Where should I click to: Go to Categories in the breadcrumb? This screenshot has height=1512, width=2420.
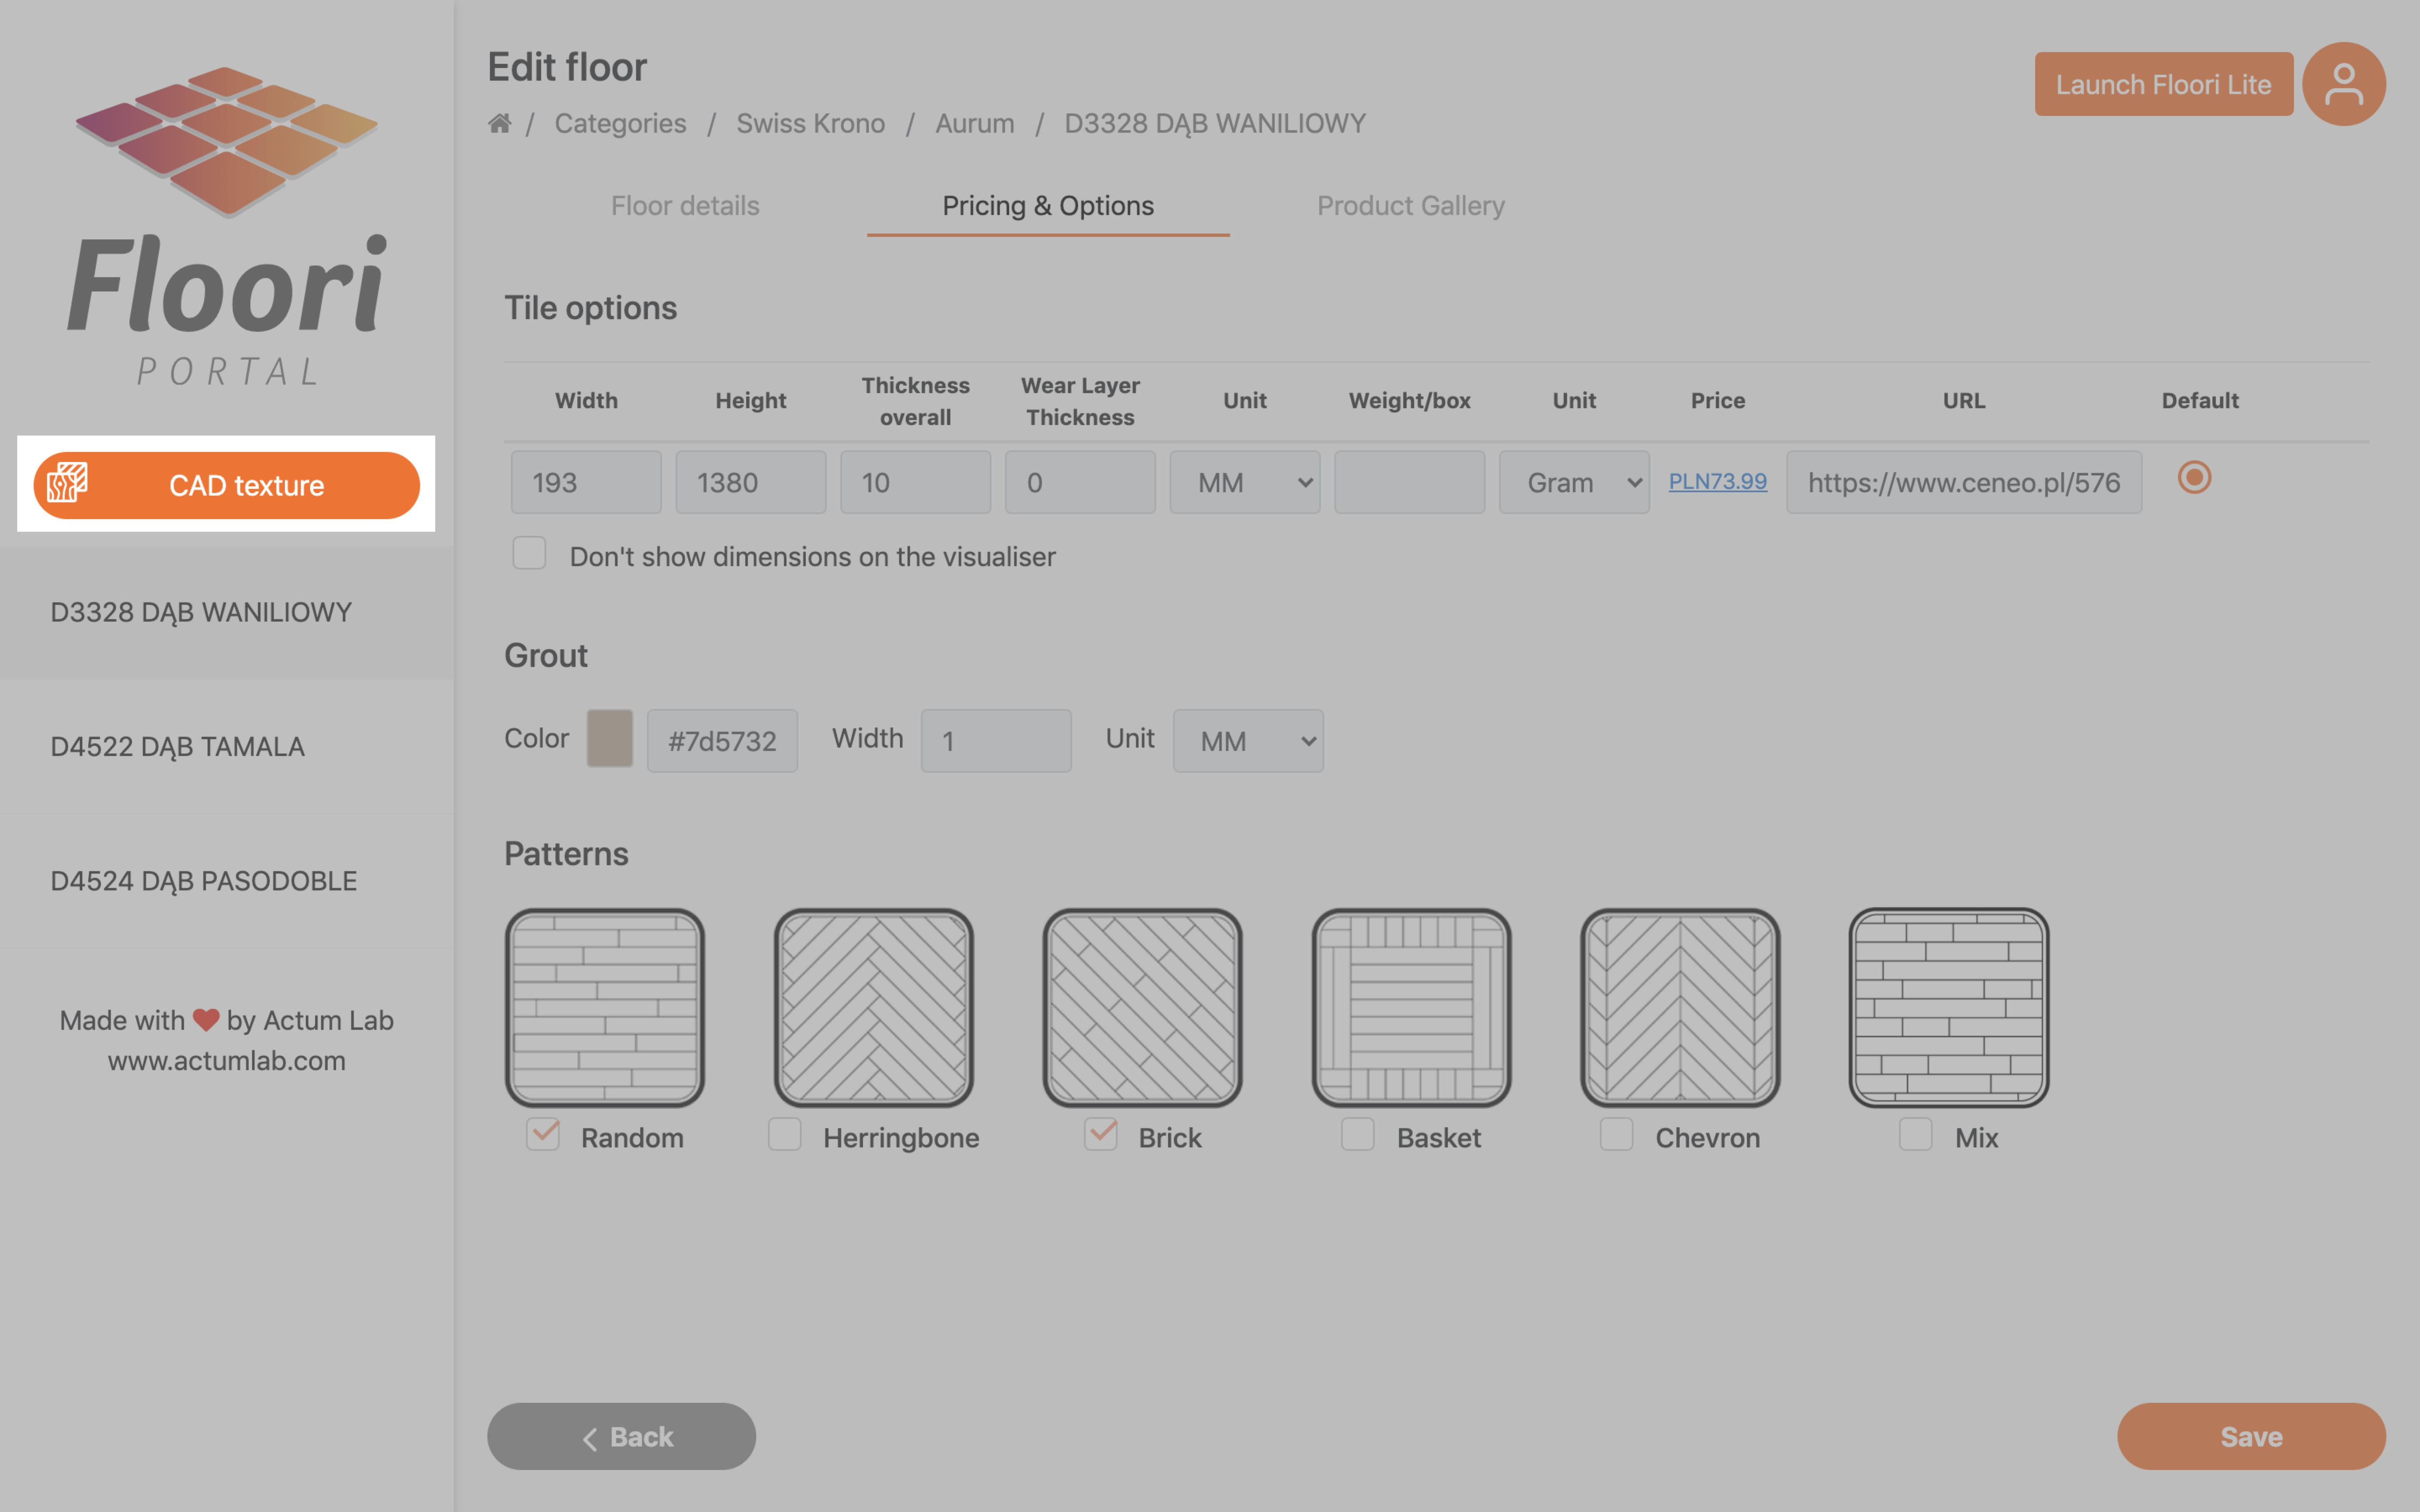coord(621,123)
